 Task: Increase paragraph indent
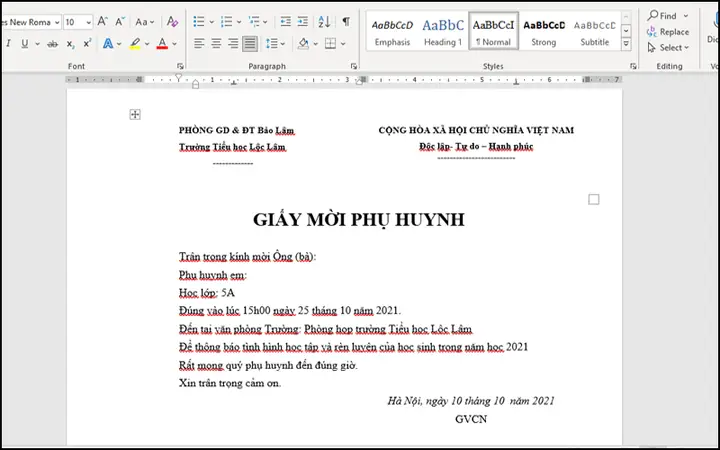303,22
